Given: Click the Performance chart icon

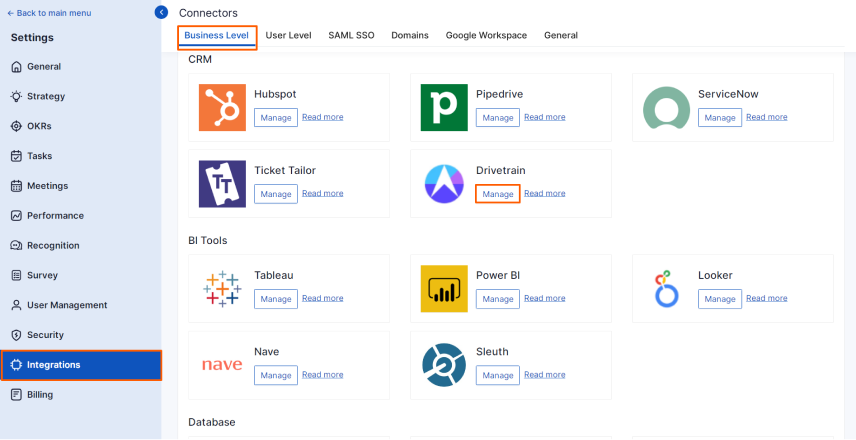Looking at the screenshot, I should (x=16, y=216).
